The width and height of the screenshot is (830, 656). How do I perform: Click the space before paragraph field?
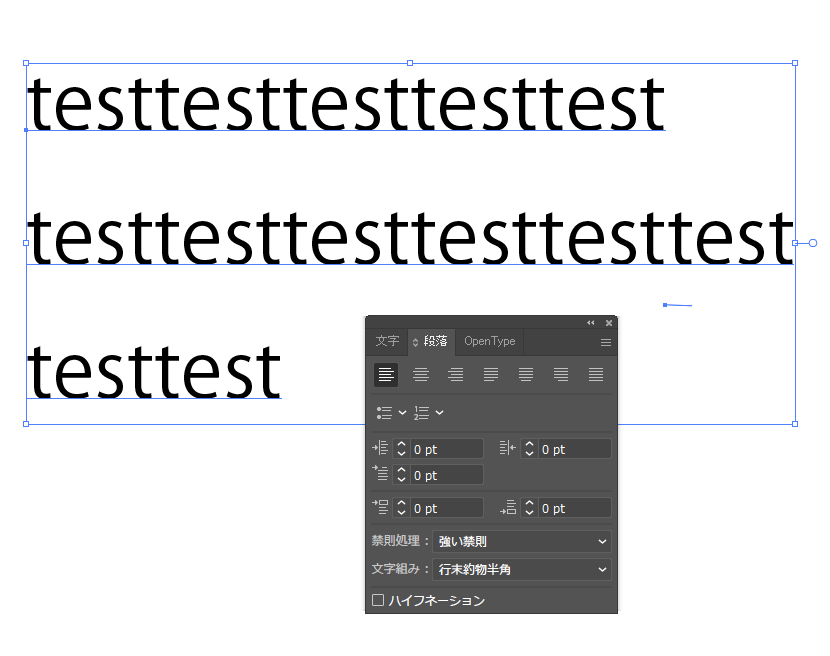447,509
